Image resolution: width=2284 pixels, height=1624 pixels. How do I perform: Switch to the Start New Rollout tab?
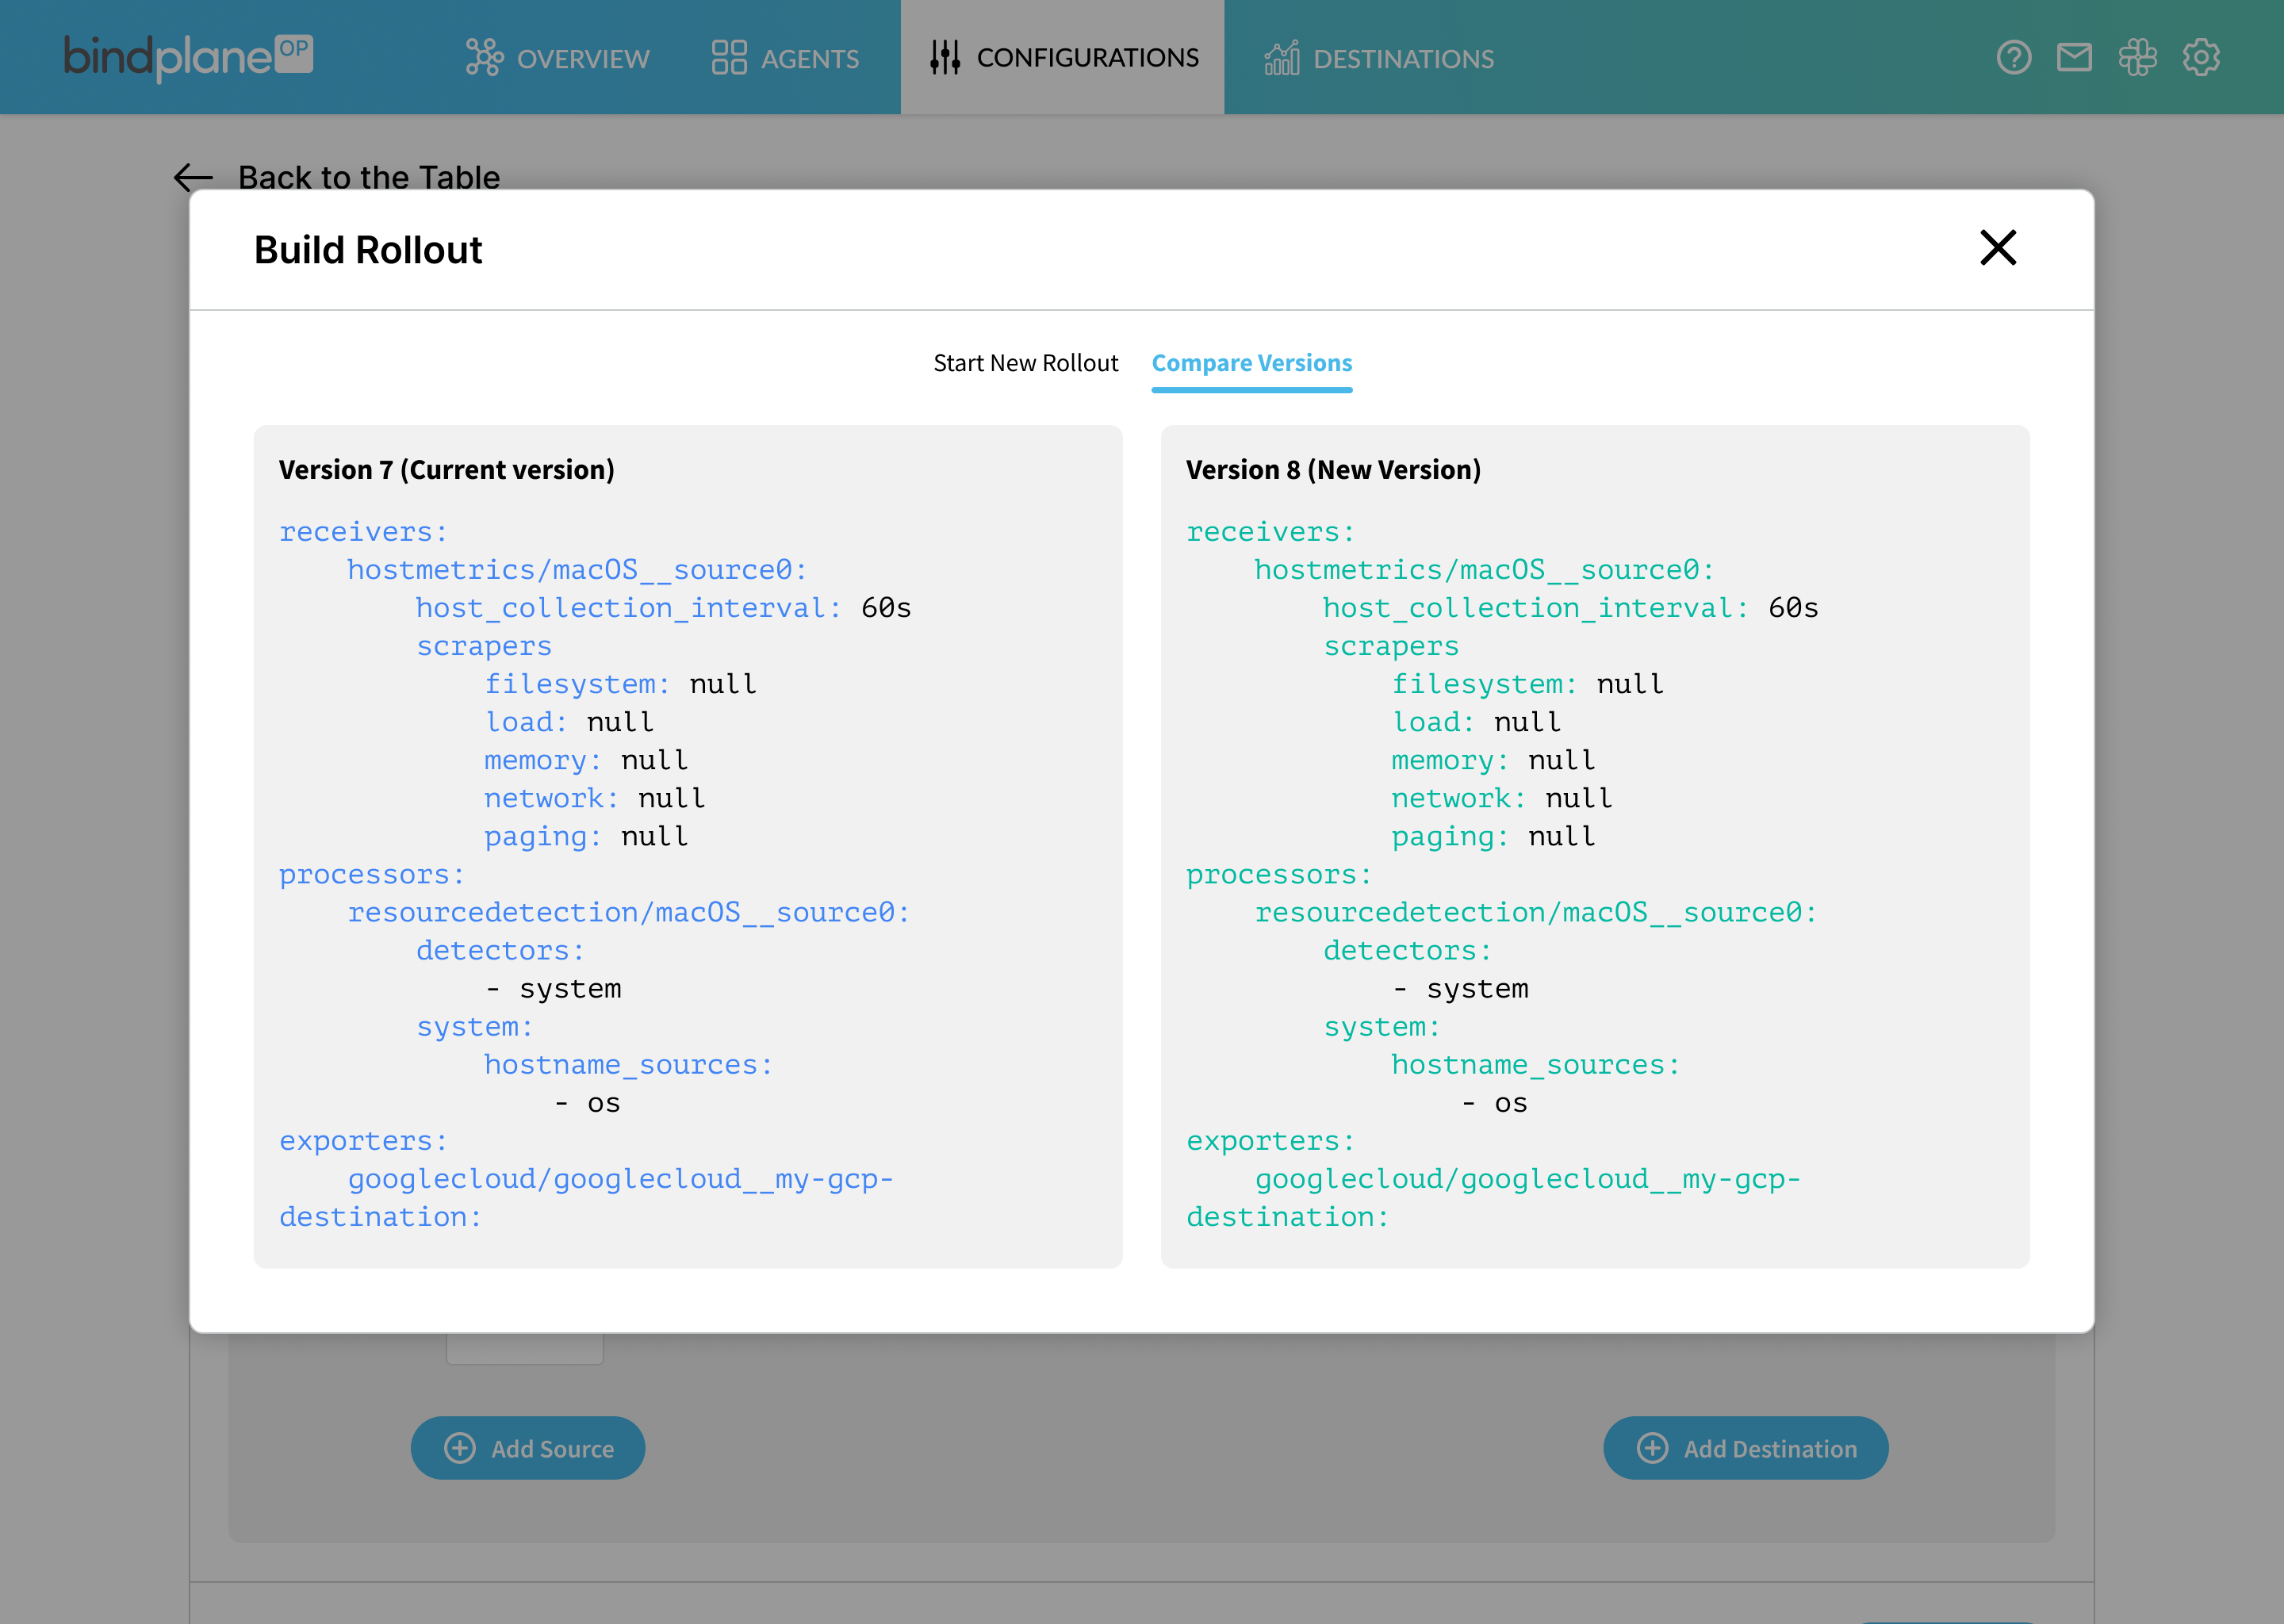1025,363
